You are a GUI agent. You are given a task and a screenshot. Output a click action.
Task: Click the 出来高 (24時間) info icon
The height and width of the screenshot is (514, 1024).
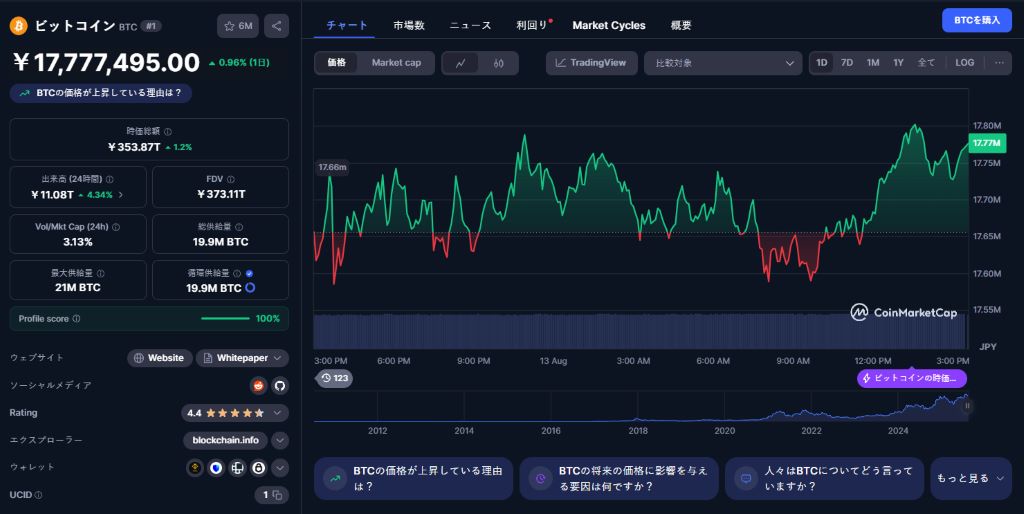point(110,180)
